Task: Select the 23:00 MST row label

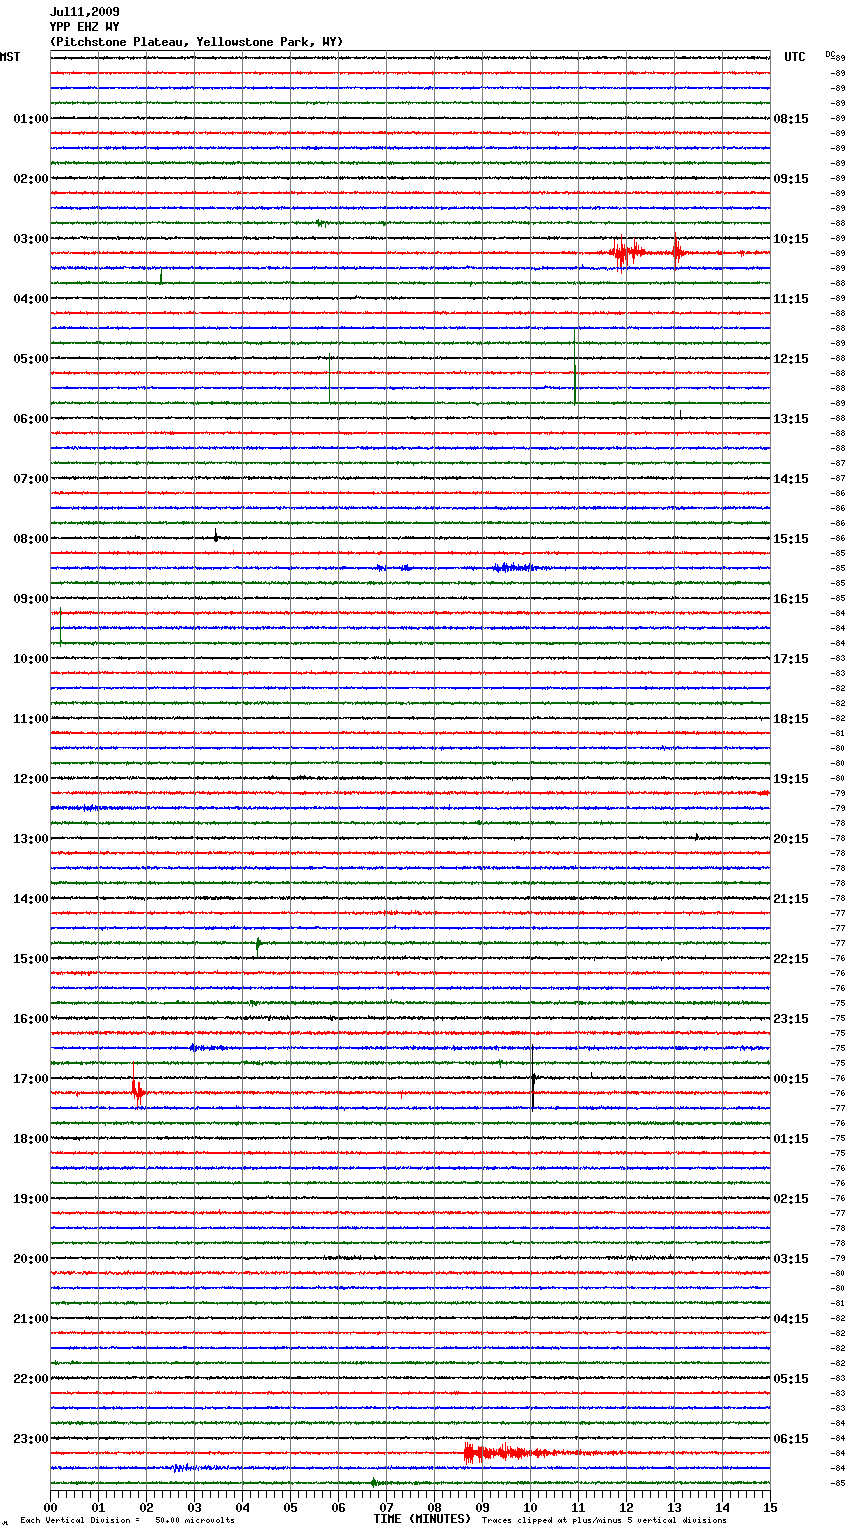Action: point(31,1439)
